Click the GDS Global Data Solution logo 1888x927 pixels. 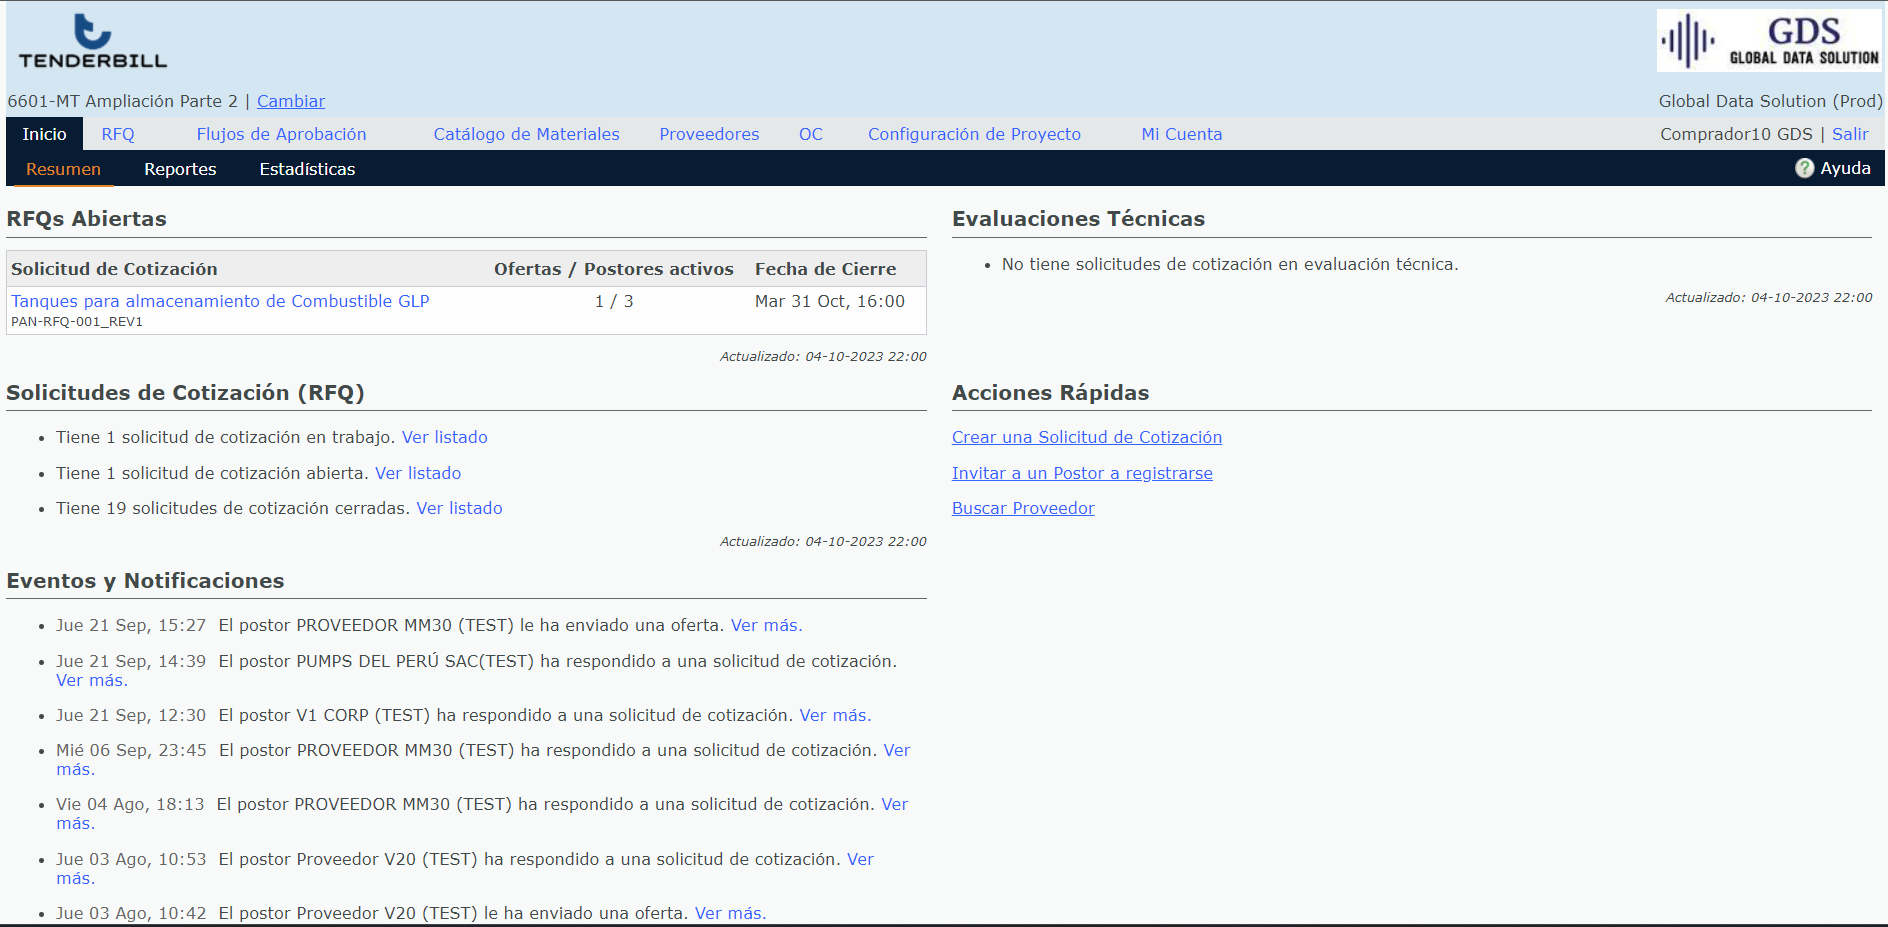(x=1768, y=41)
